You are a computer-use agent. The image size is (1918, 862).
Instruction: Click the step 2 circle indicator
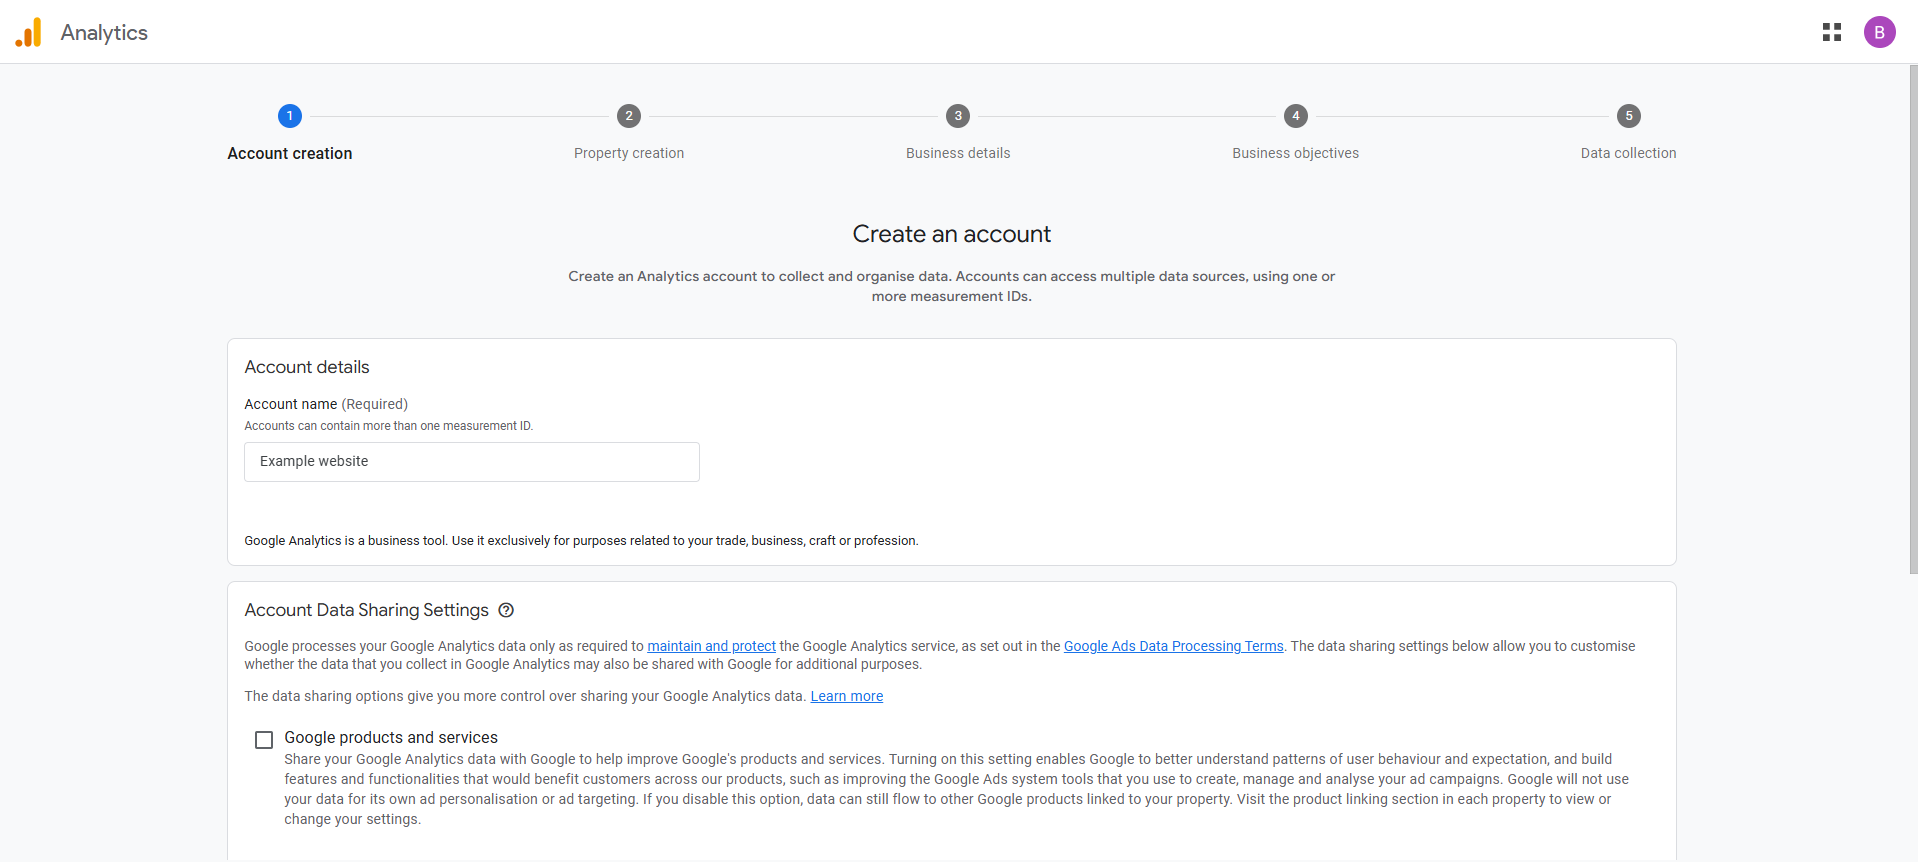coord(629,116)
